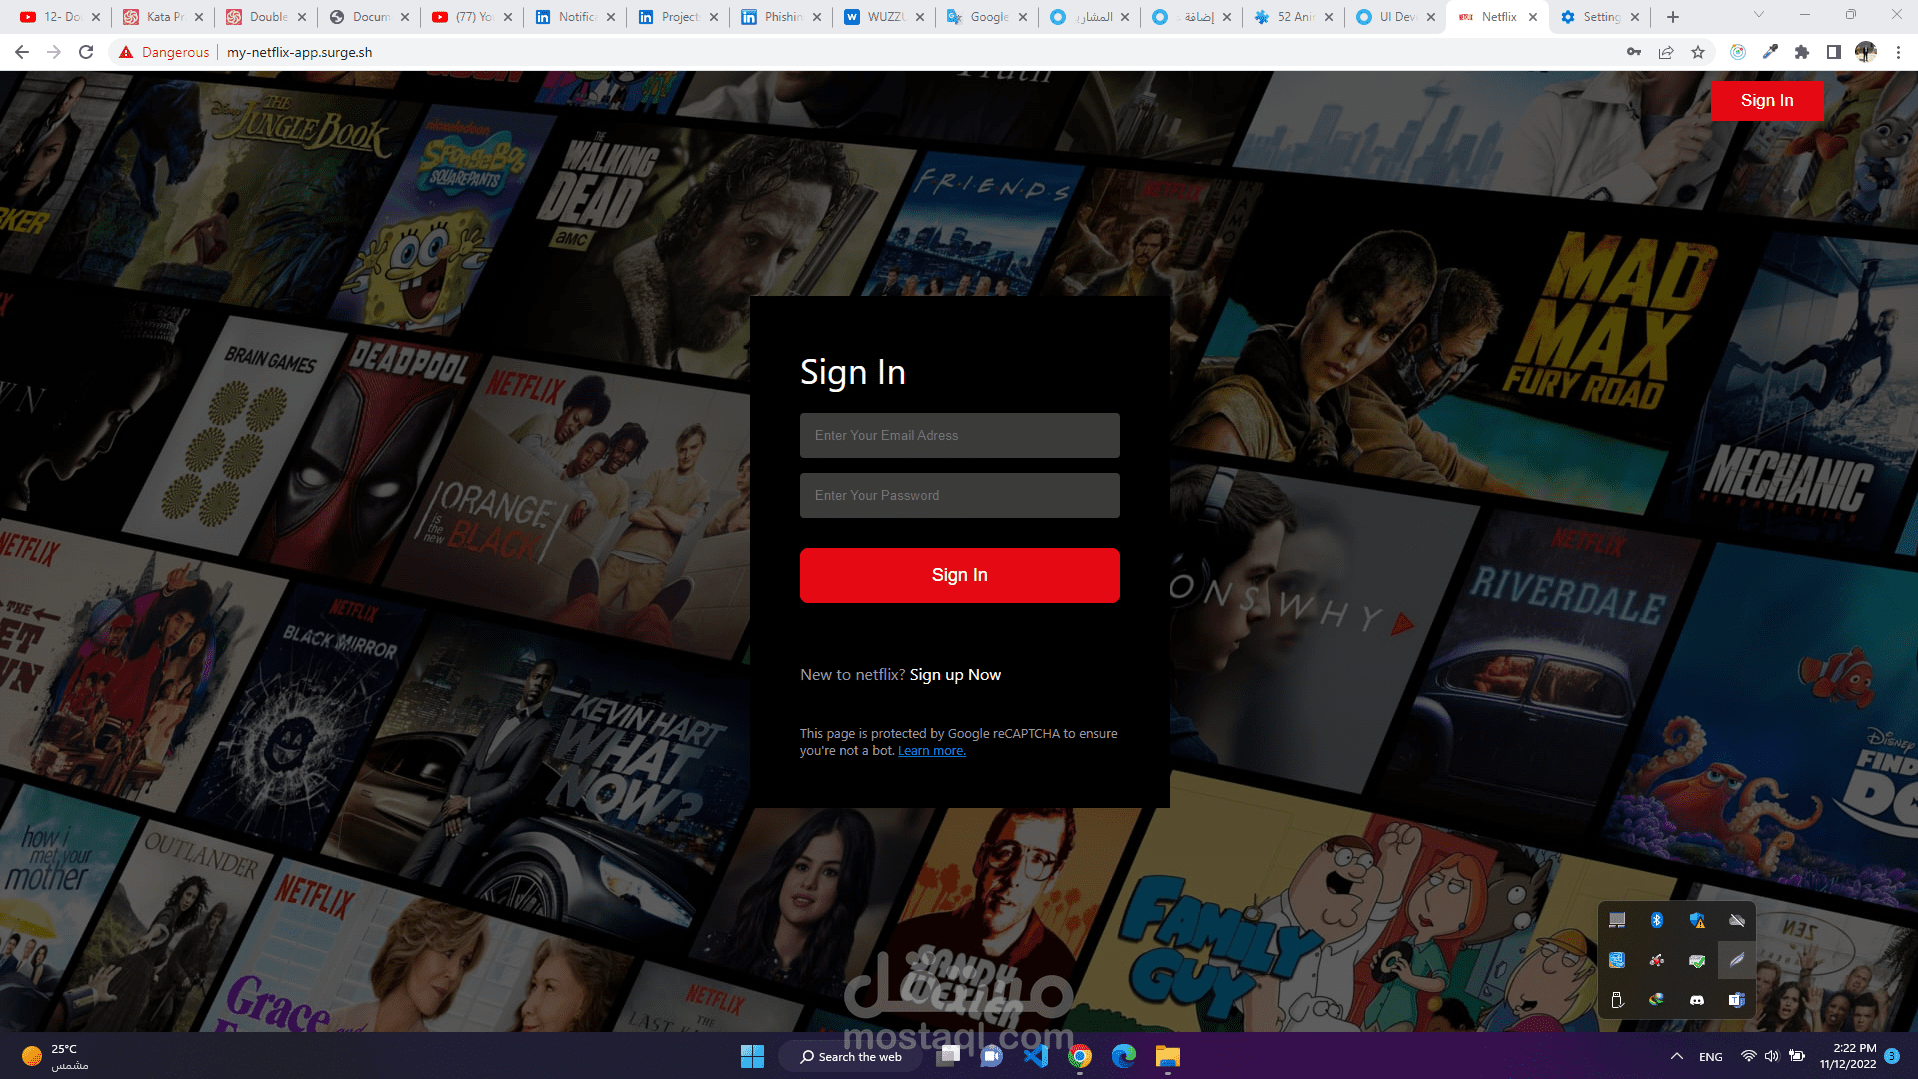Follow the Learn more reCAPTCHA link

[x=931, y=751]
